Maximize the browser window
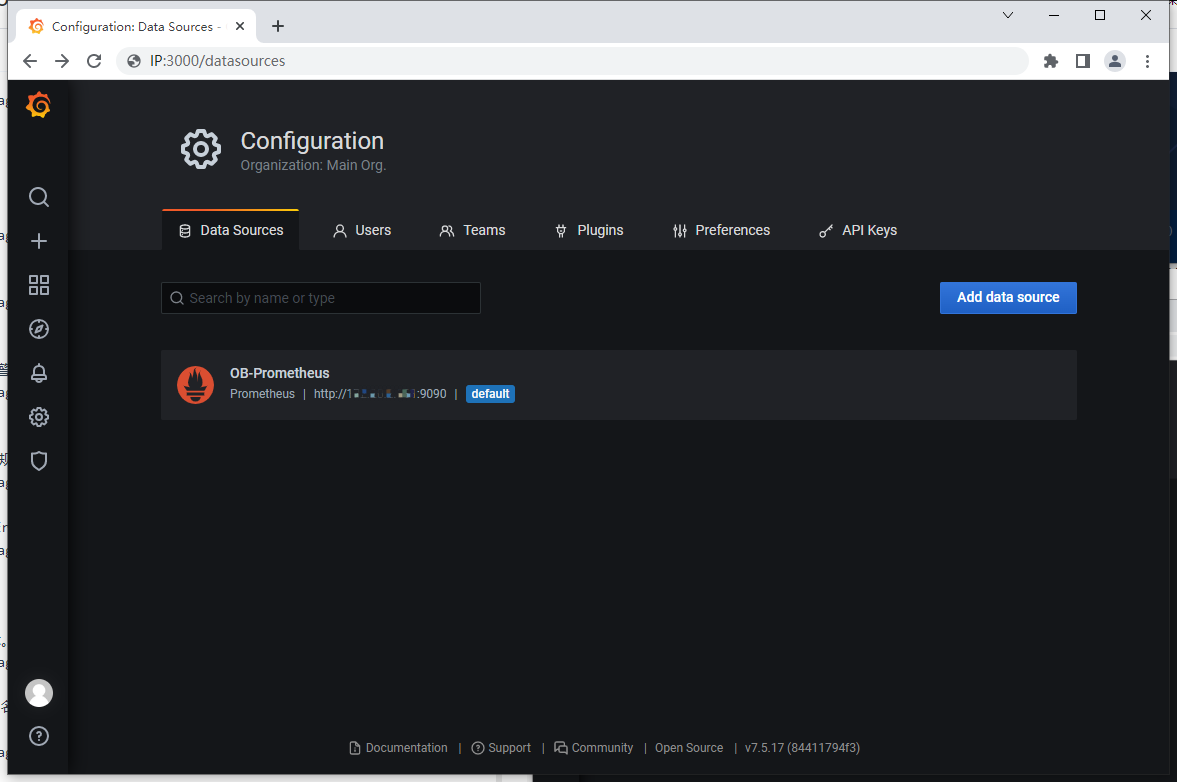Viewport: 1177px width, 782px height. click(1100, 15)
